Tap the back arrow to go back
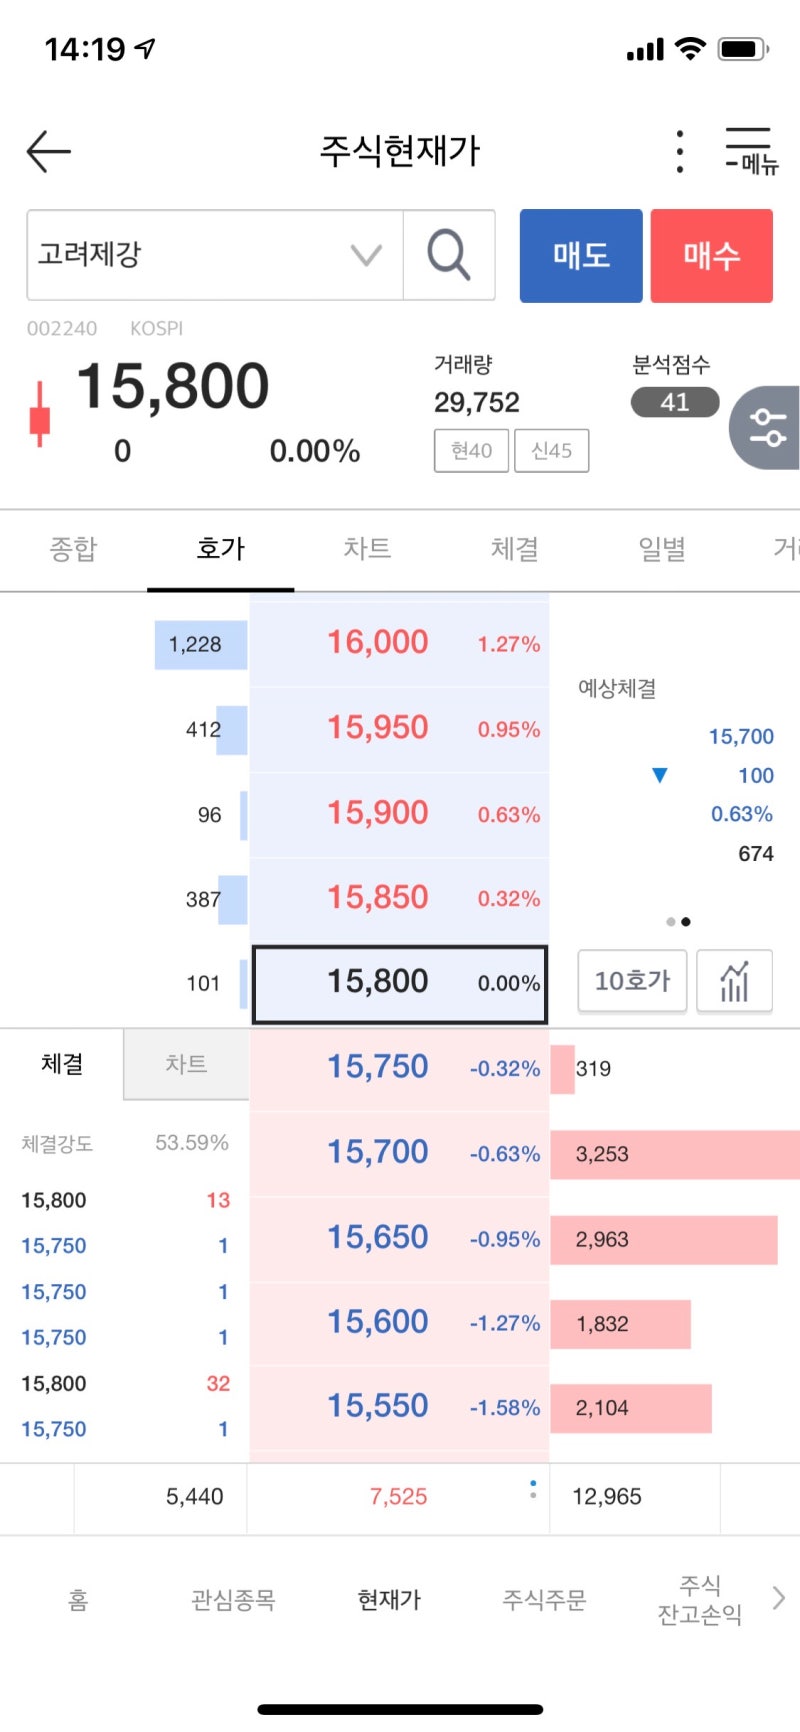This screenshot has height=1732, width=800. 48,150
